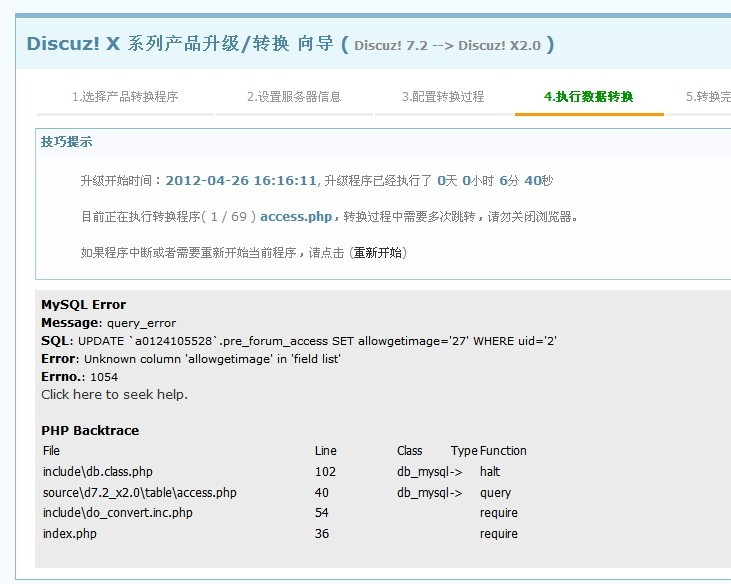The height and width of the screenshot is (584, 731).
Task: Click the Message: query_error line
Action: click(109, 323)
